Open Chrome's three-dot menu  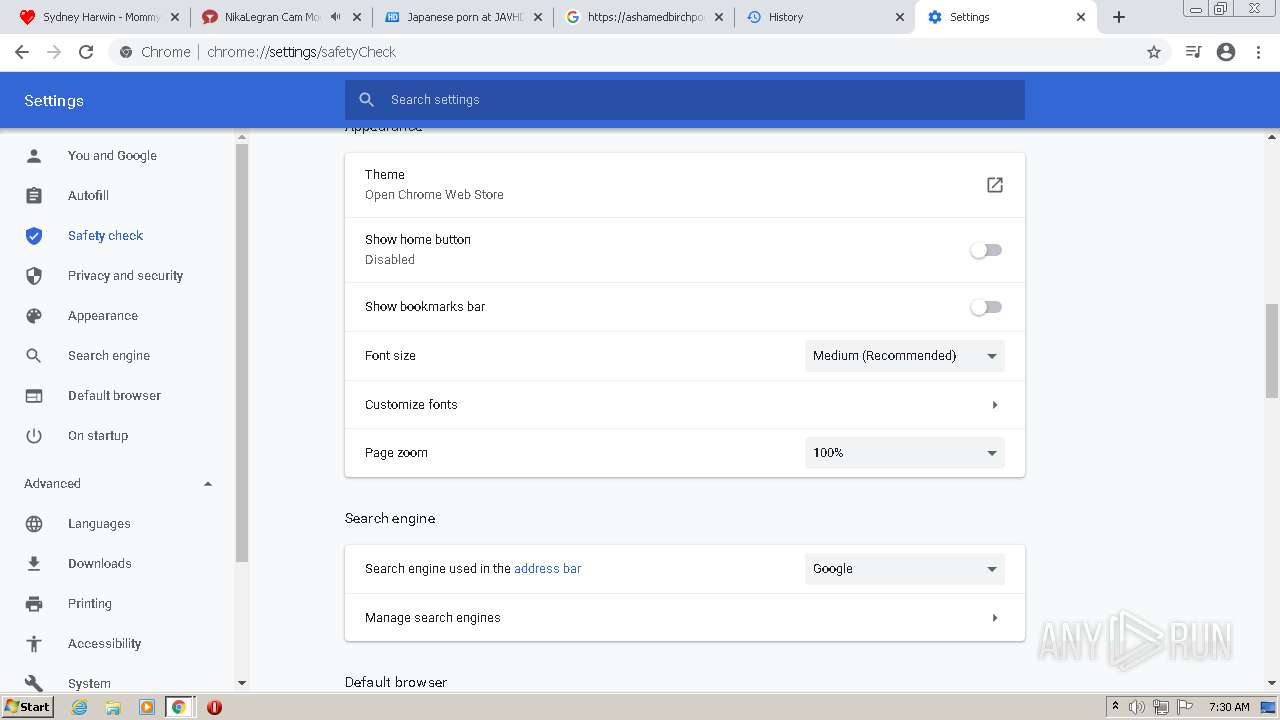point(1259,52)
